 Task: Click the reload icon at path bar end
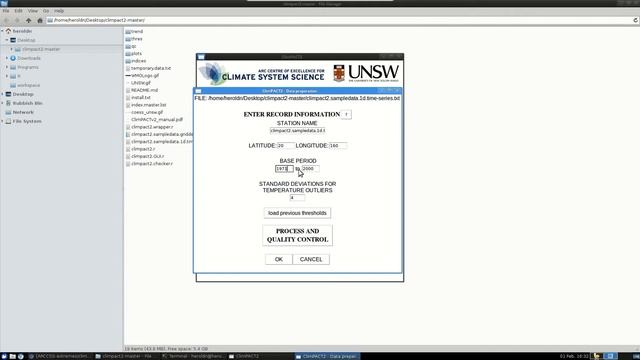(636, 20)
